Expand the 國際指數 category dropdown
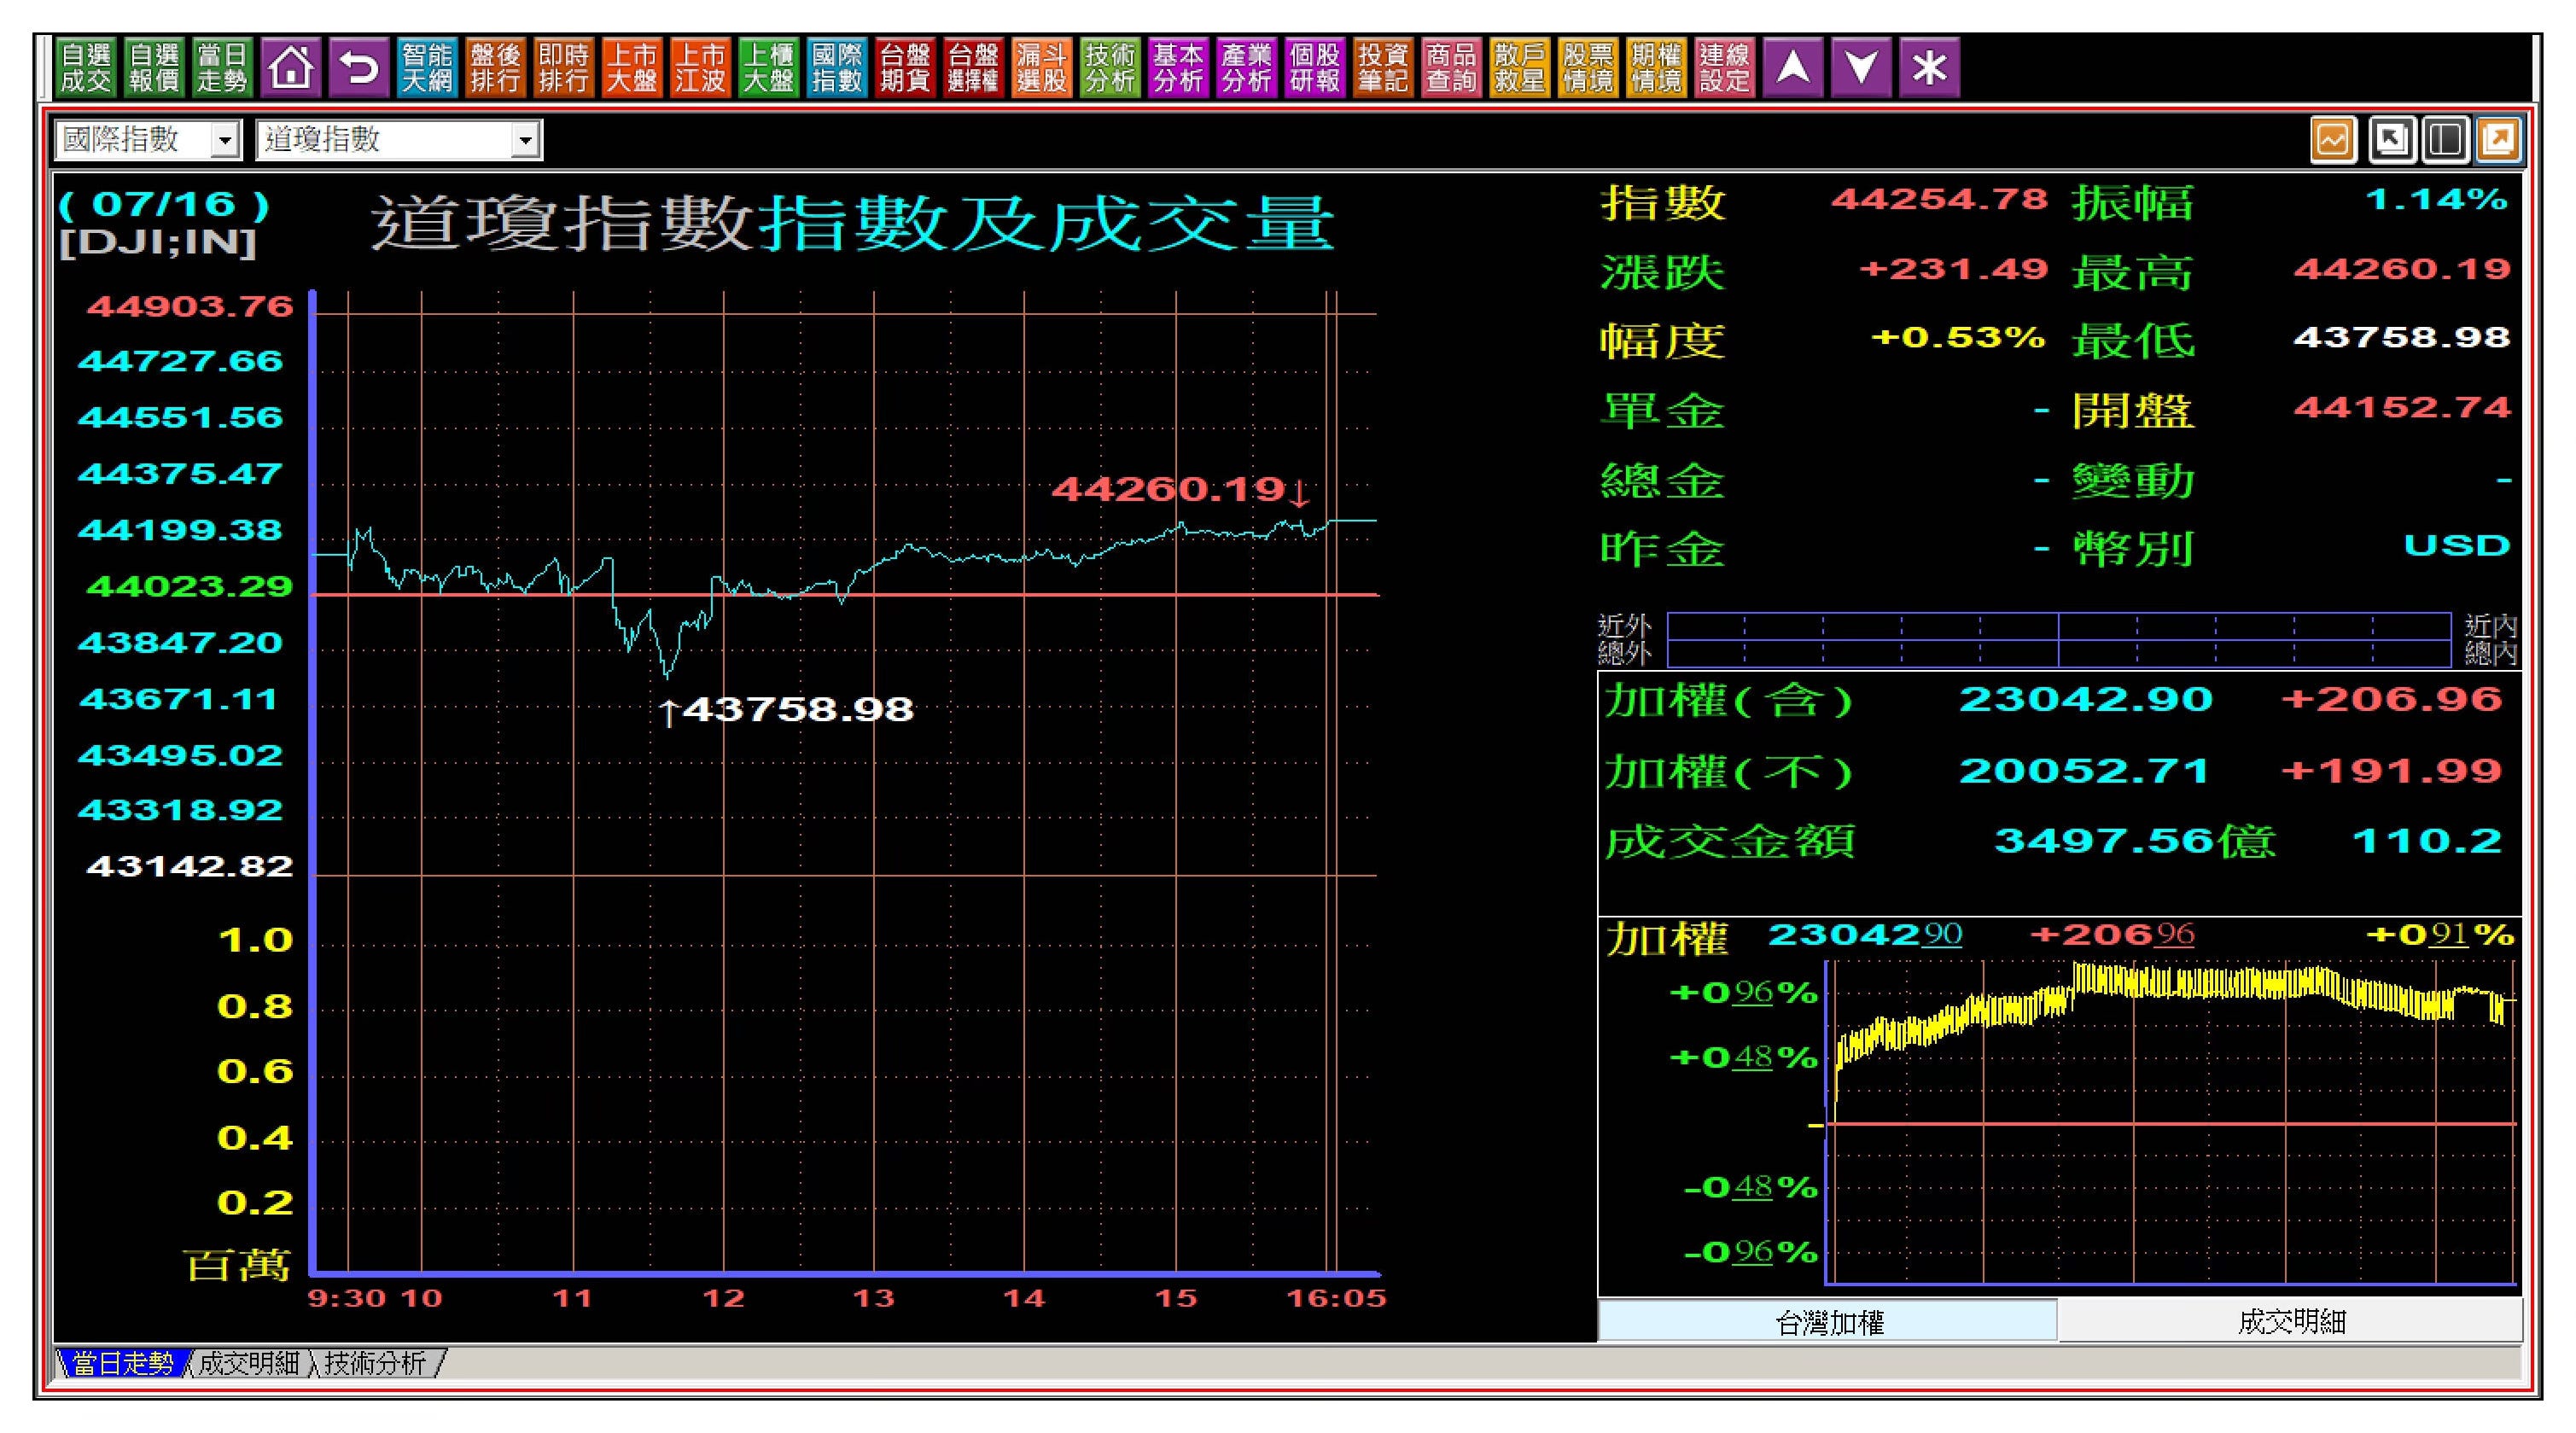The width and height of the screenshot is (2576, 1433). 226,141
